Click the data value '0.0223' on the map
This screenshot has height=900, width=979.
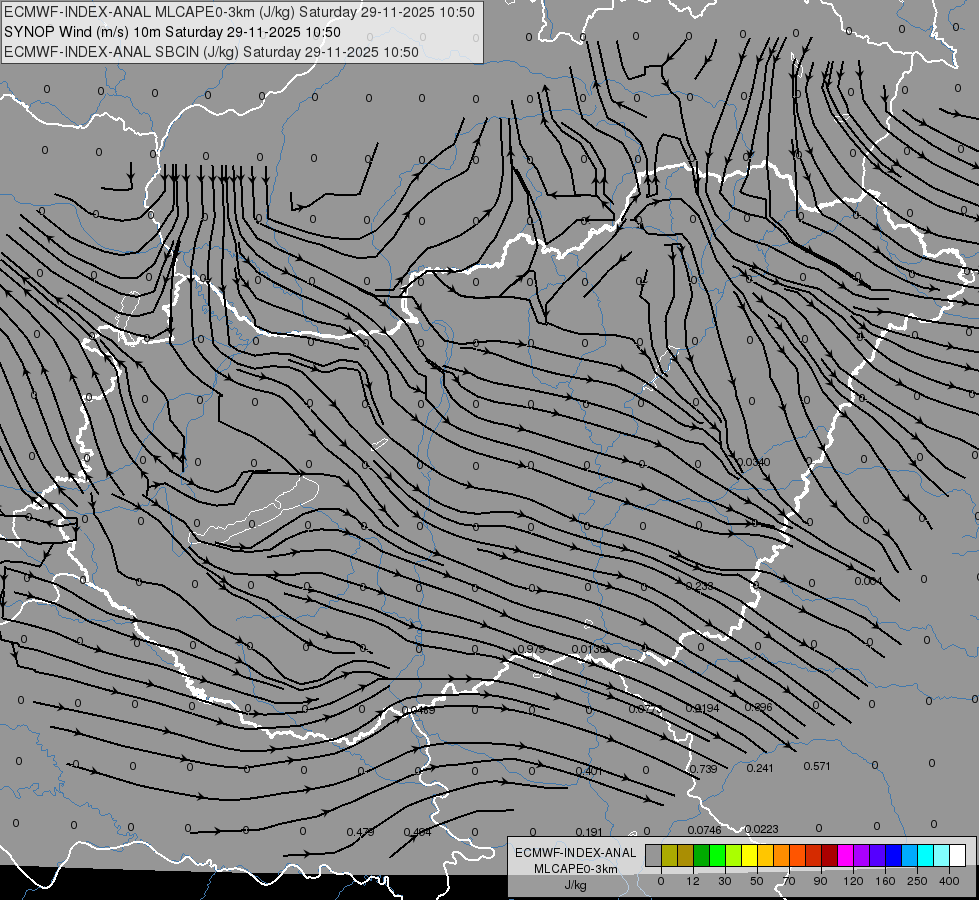click(x=762, y=829)
